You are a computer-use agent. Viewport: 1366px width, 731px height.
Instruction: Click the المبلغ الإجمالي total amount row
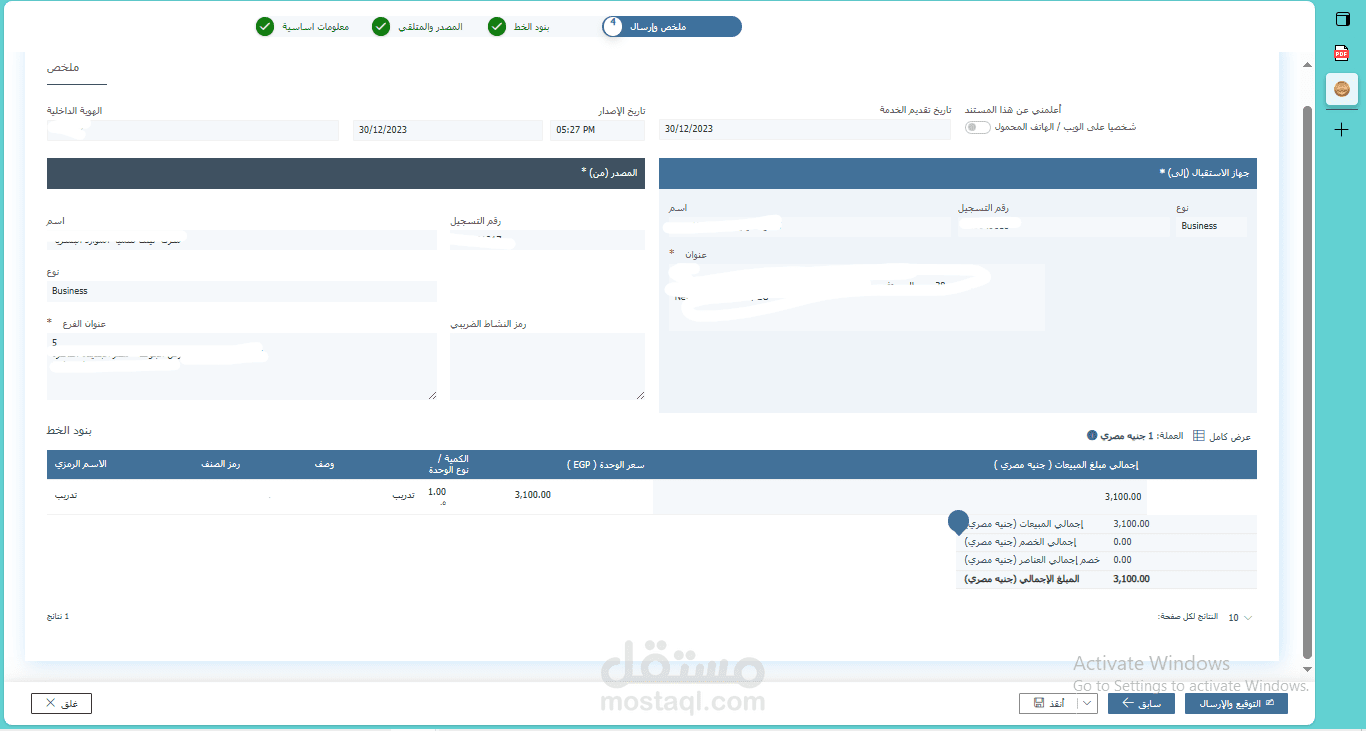(x=1106, y=579)
